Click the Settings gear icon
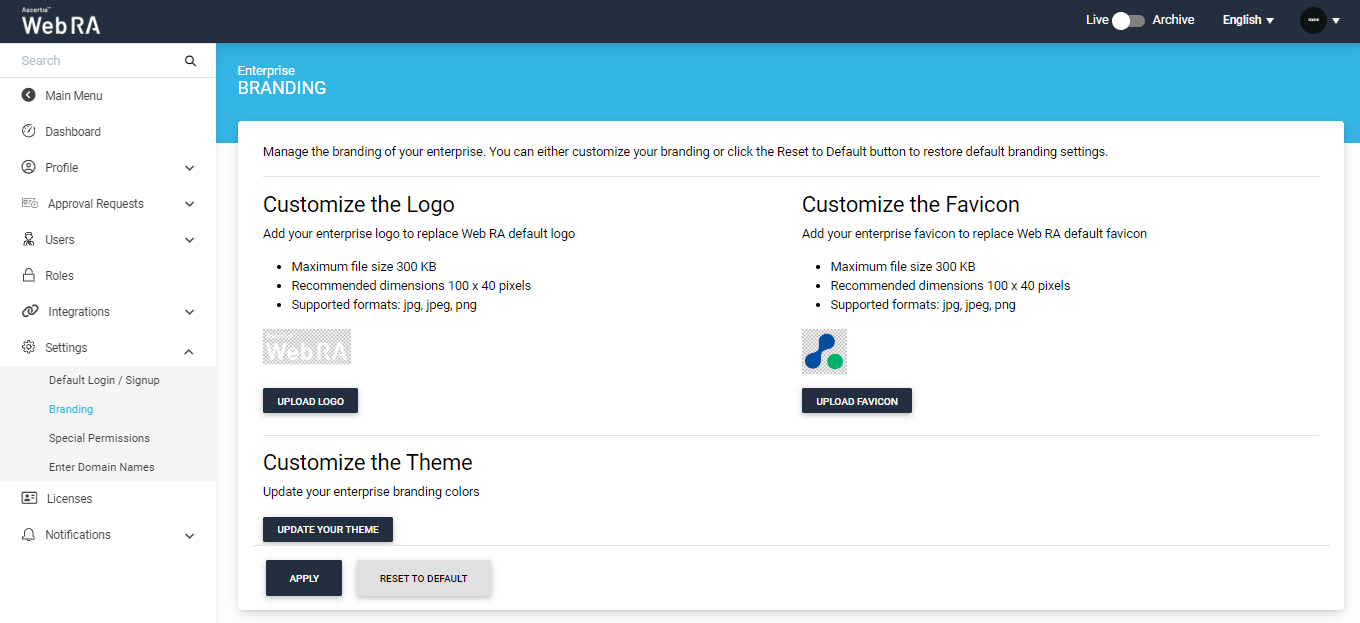The image size is (1360, 623). [29, 348]
